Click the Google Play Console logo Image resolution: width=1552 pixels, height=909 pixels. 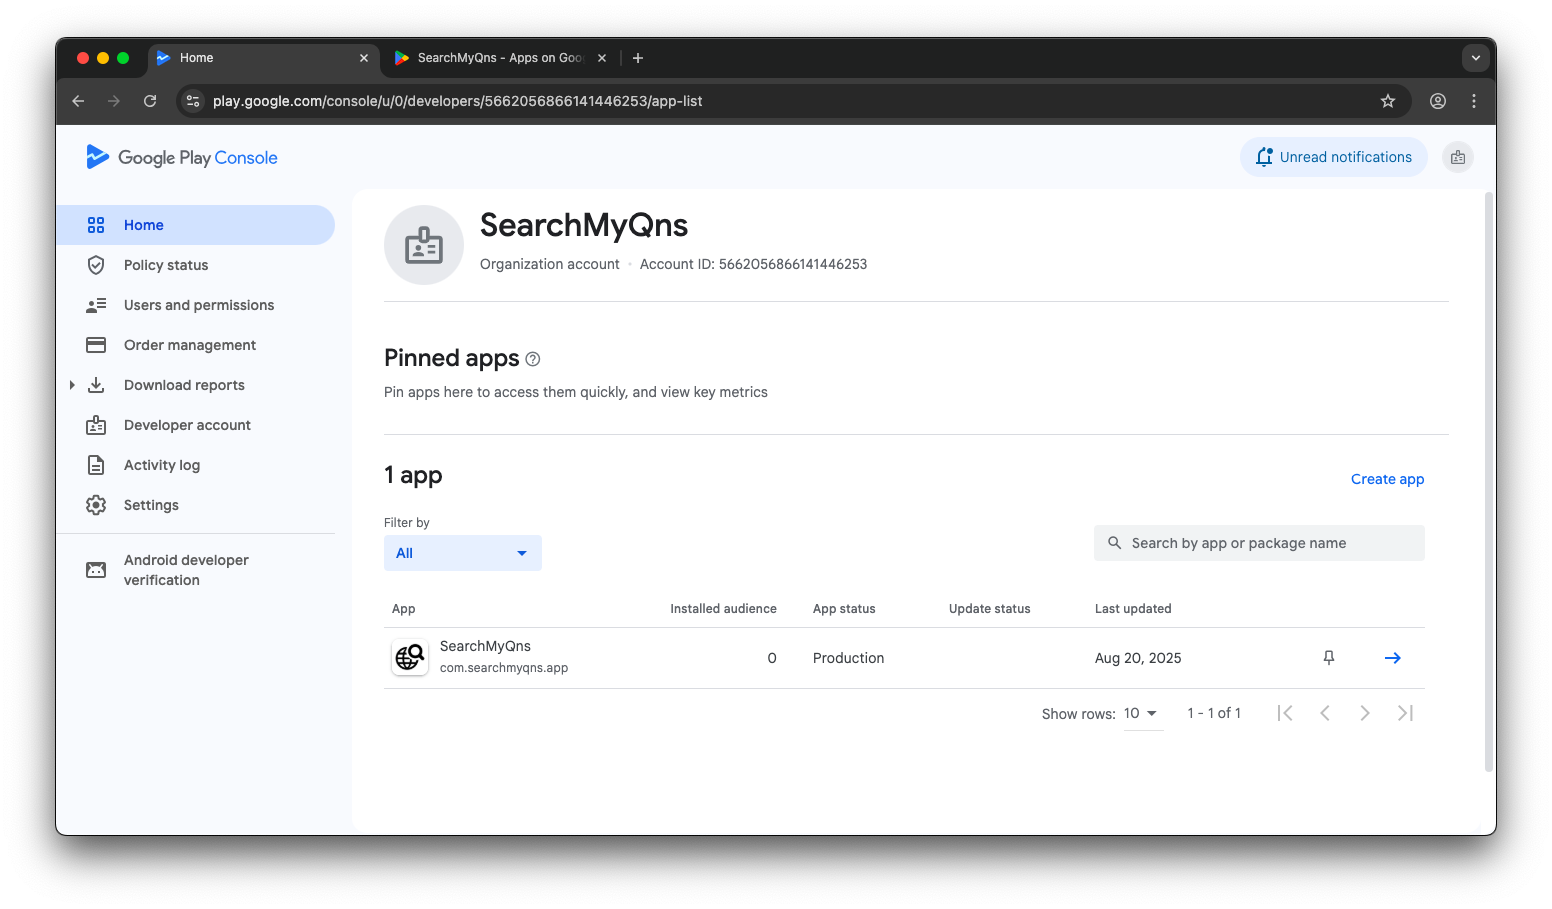point(181,157)
